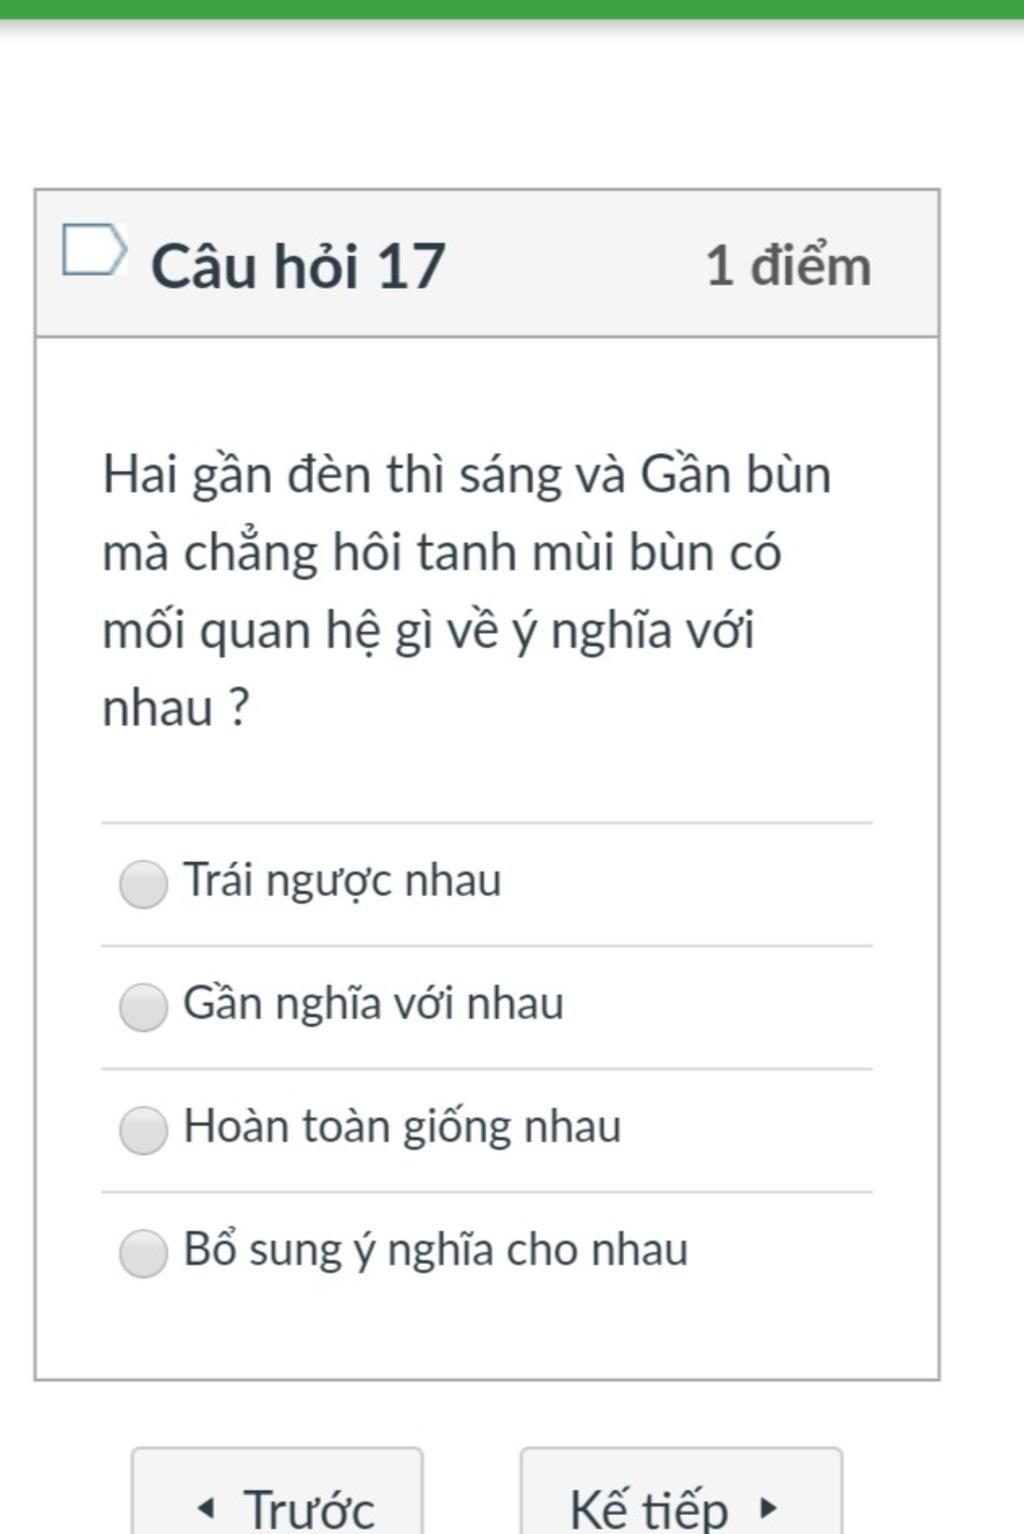Click the '1 điểm' score label

[788, 266]
